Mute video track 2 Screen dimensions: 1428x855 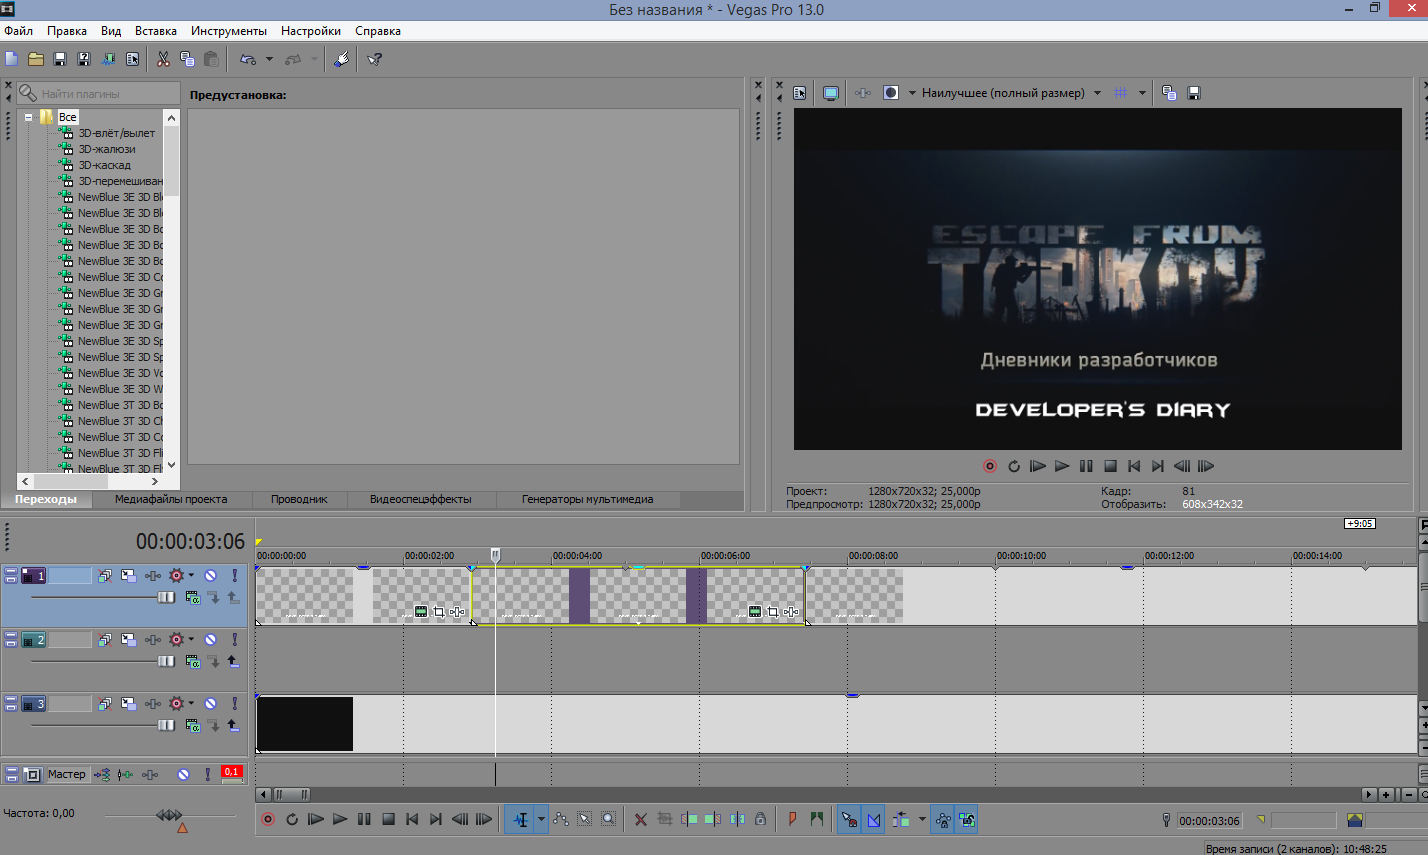[x=210, y=639]
